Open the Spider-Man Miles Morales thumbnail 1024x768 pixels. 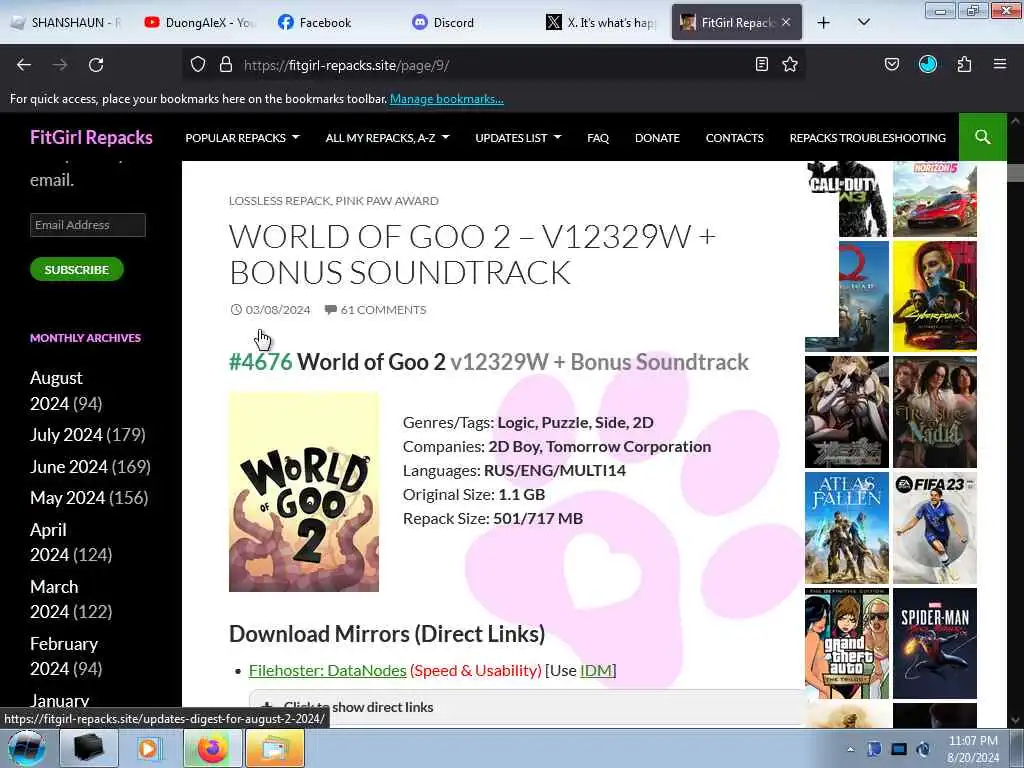pos(935,643)
